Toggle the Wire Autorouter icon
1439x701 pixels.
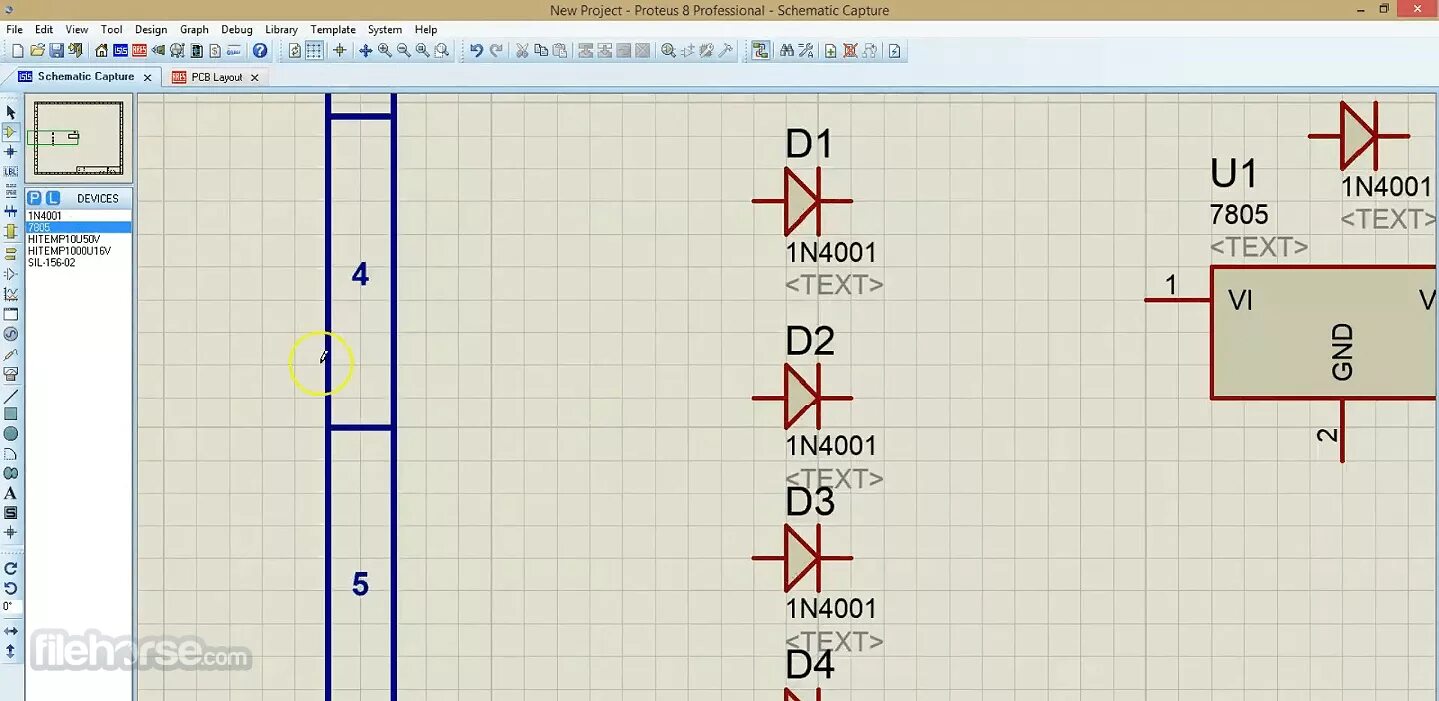coord(761,51)
